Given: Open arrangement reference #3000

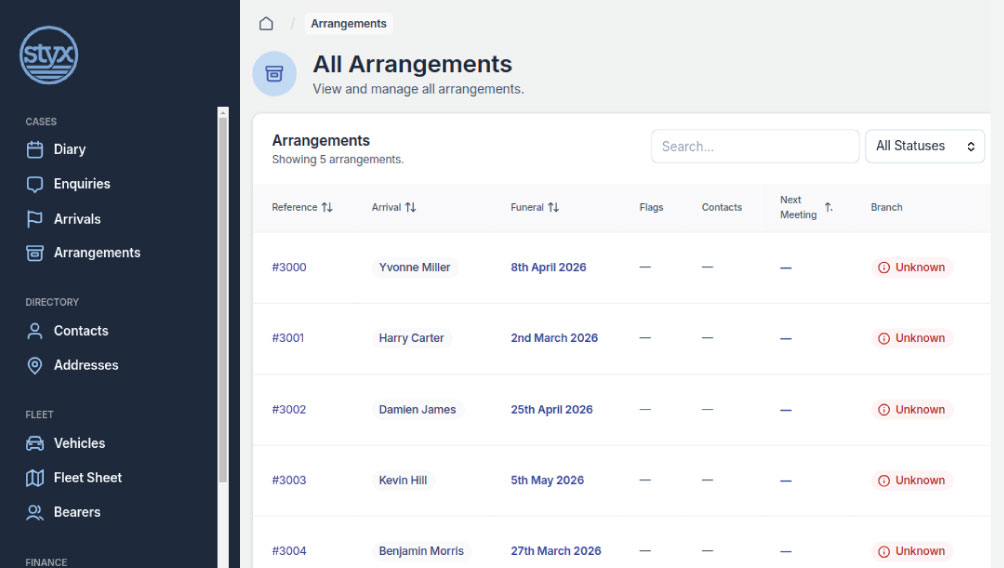Looking at the screenshot, I should click(x=289, y=268).
